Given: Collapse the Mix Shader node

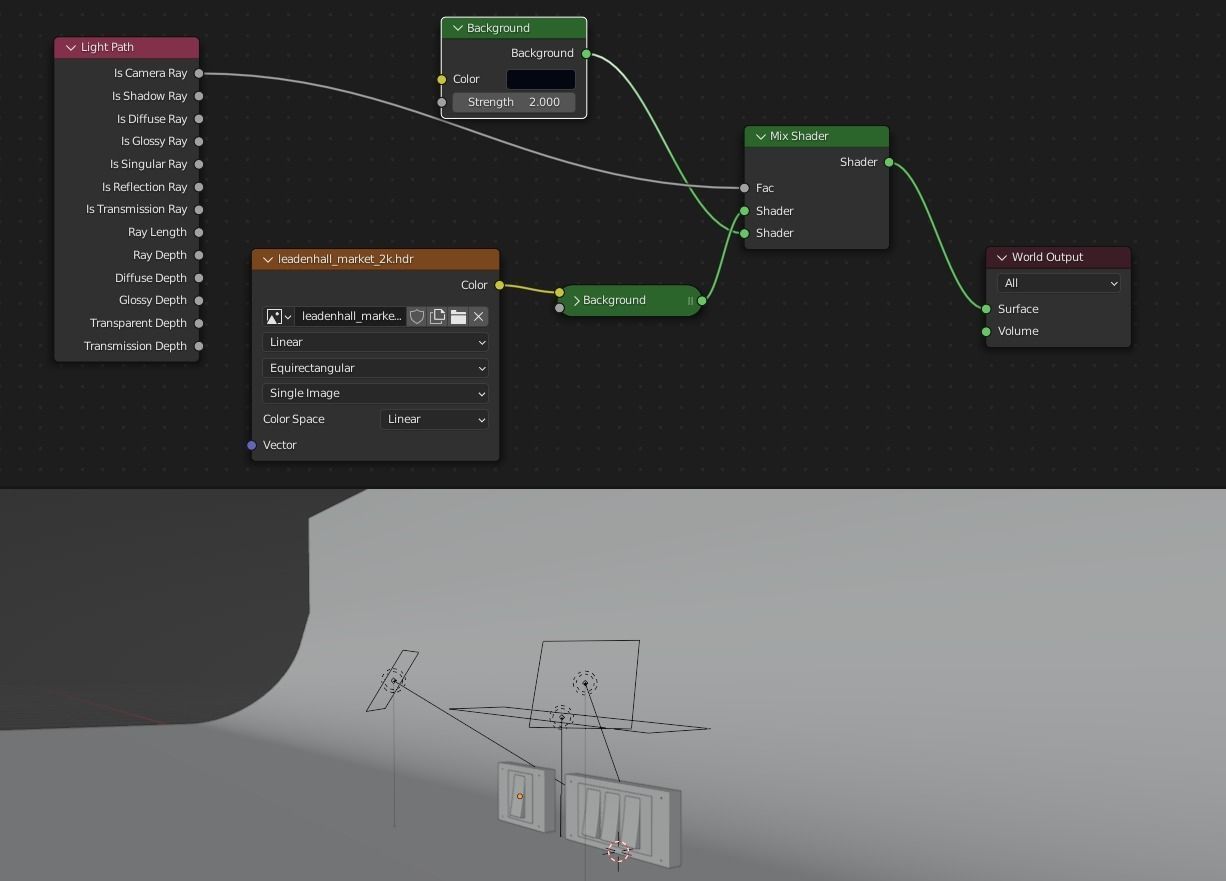Looking at the screenshot, I should [761, 136].
